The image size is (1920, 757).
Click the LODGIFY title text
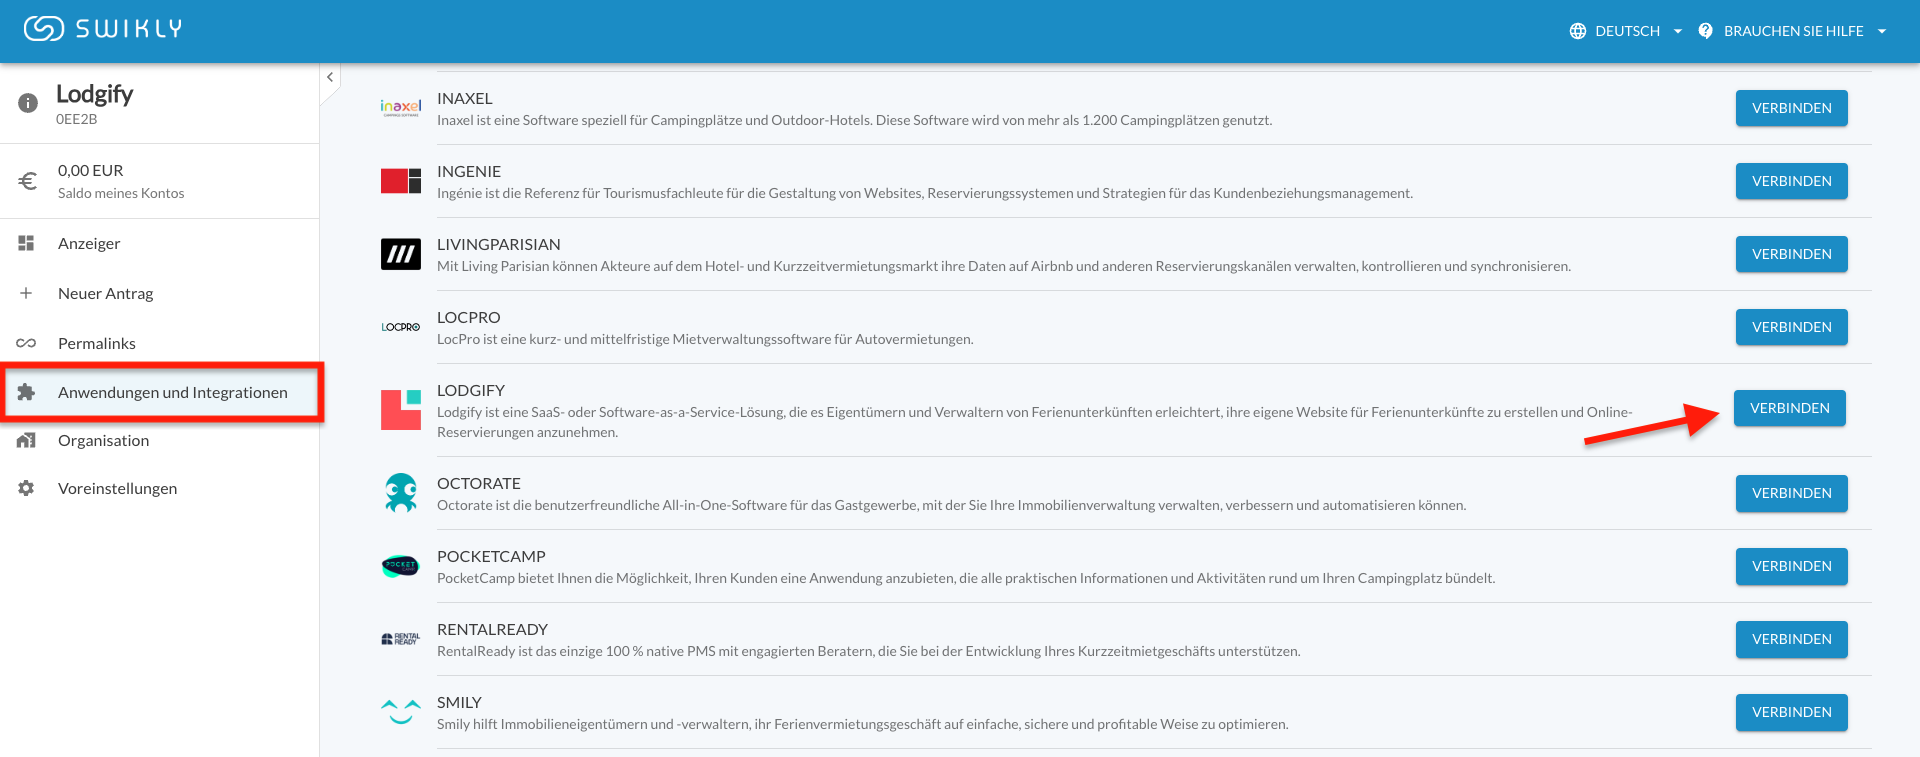pos(471,390)
